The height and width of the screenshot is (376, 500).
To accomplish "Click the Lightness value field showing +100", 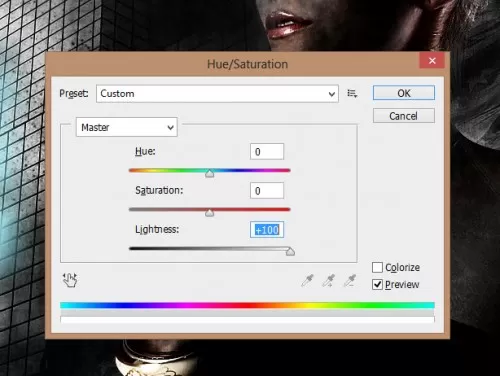I will point(267,230).
